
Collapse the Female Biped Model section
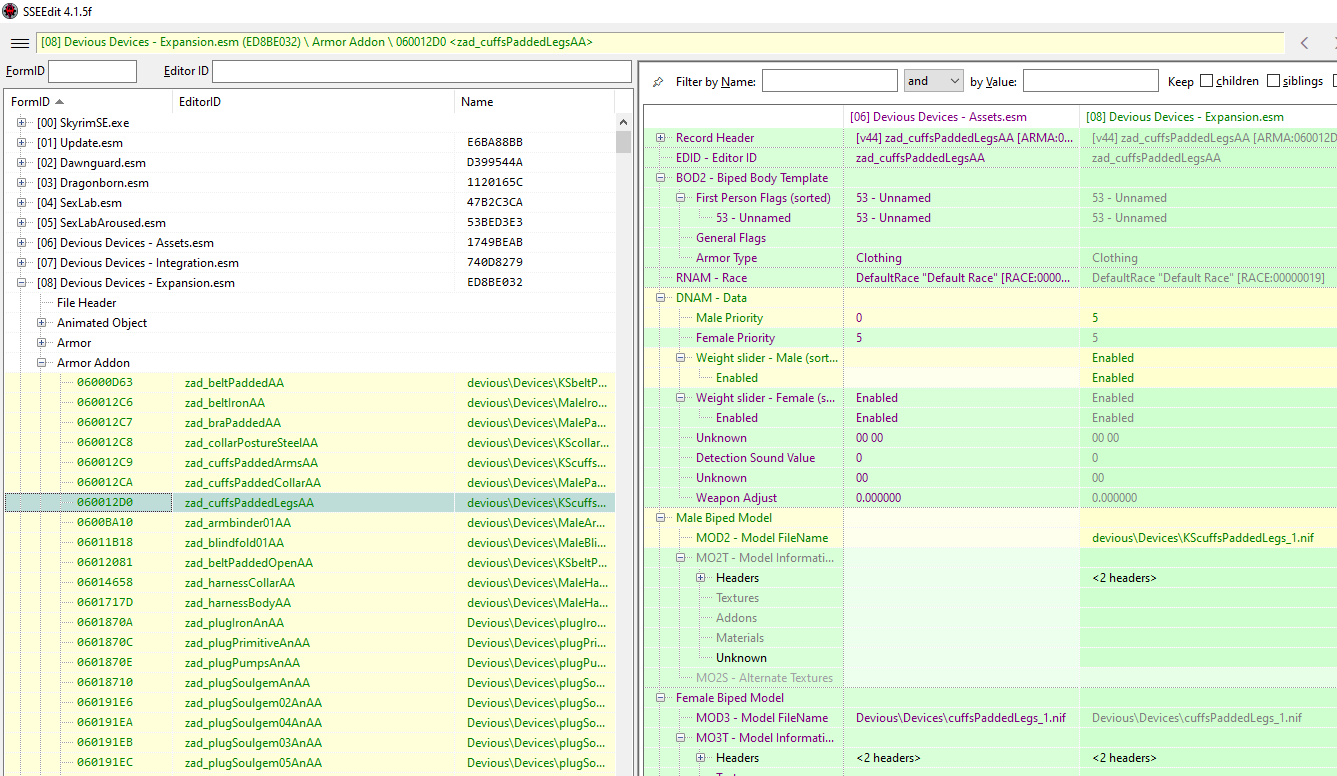(661, 698)
